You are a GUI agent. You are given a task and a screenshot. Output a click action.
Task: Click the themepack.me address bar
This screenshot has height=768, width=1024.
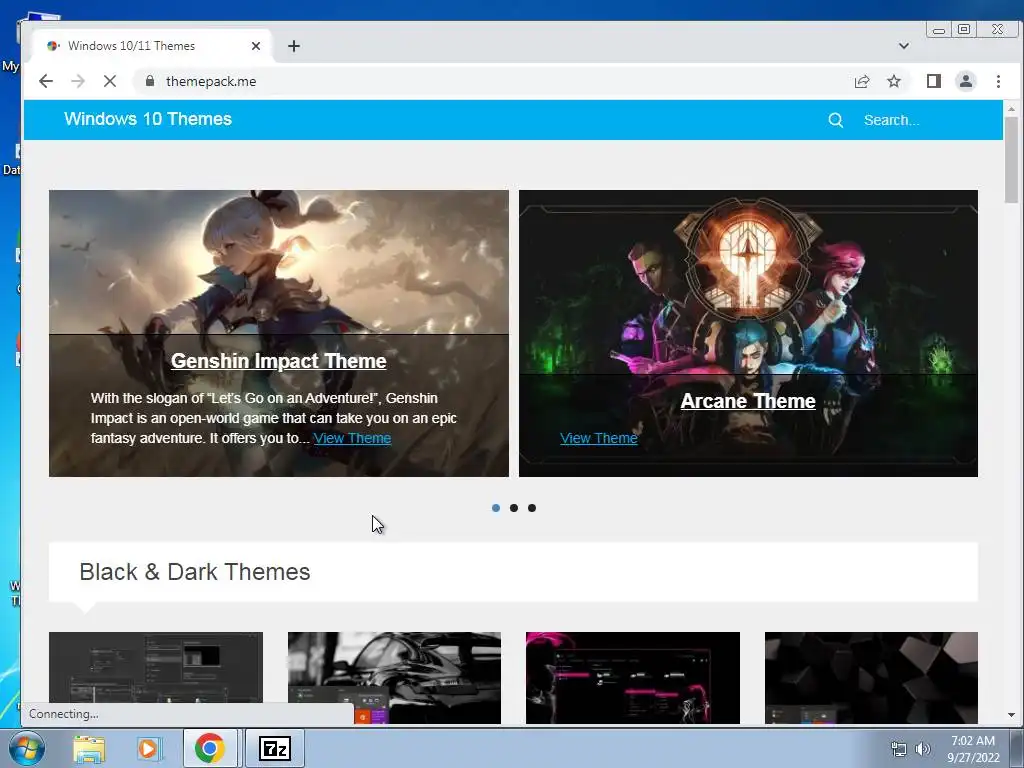pos(490,82)
